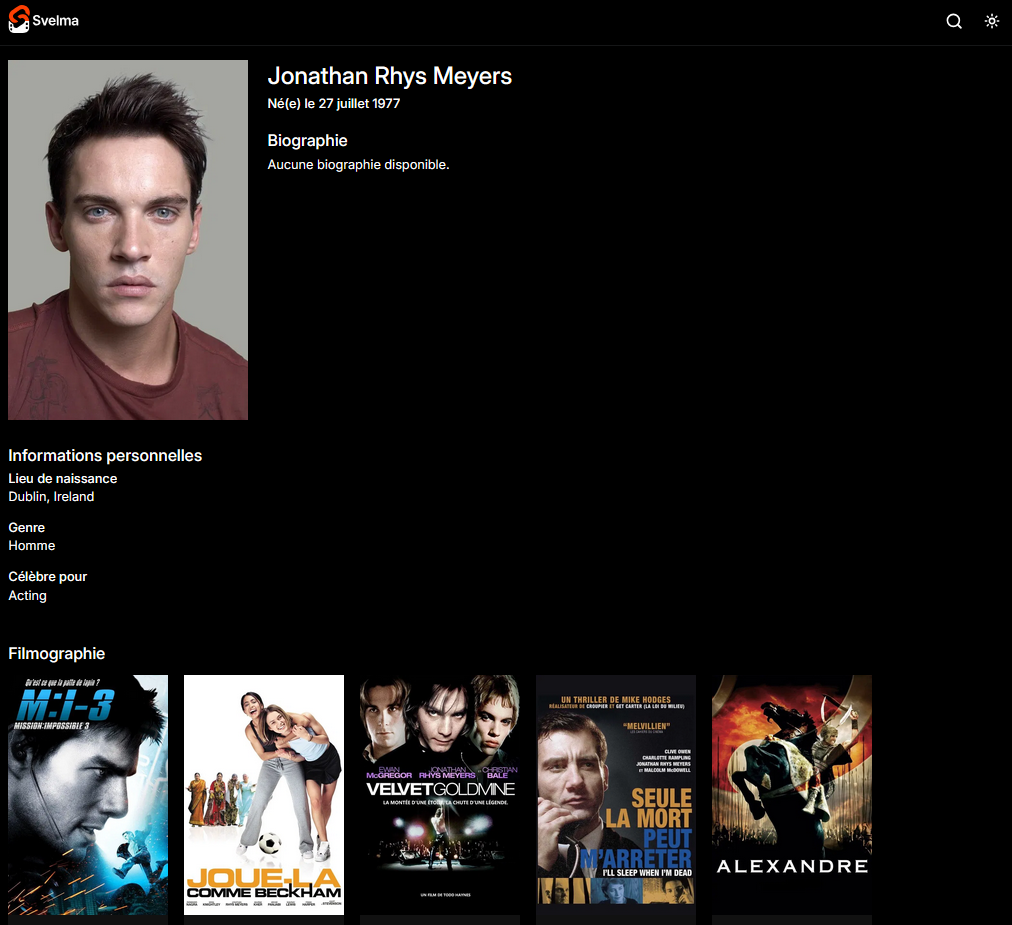Select the Dublin, Ireland birthplace text
The image size is (1012, 925).
[51, 496]
